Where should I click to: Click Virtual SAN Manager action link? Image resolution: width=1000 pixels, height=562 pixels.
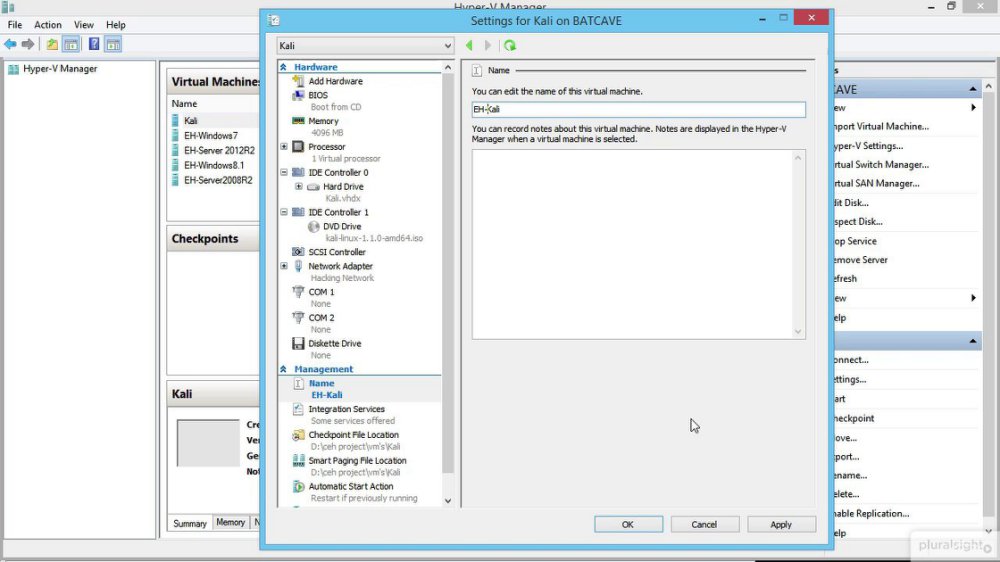point(877,184)
